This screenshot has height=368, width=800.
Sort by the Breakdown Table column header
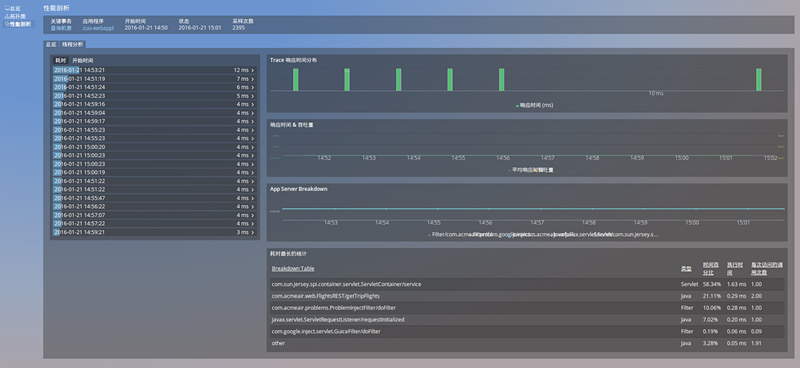pos(293,269)
